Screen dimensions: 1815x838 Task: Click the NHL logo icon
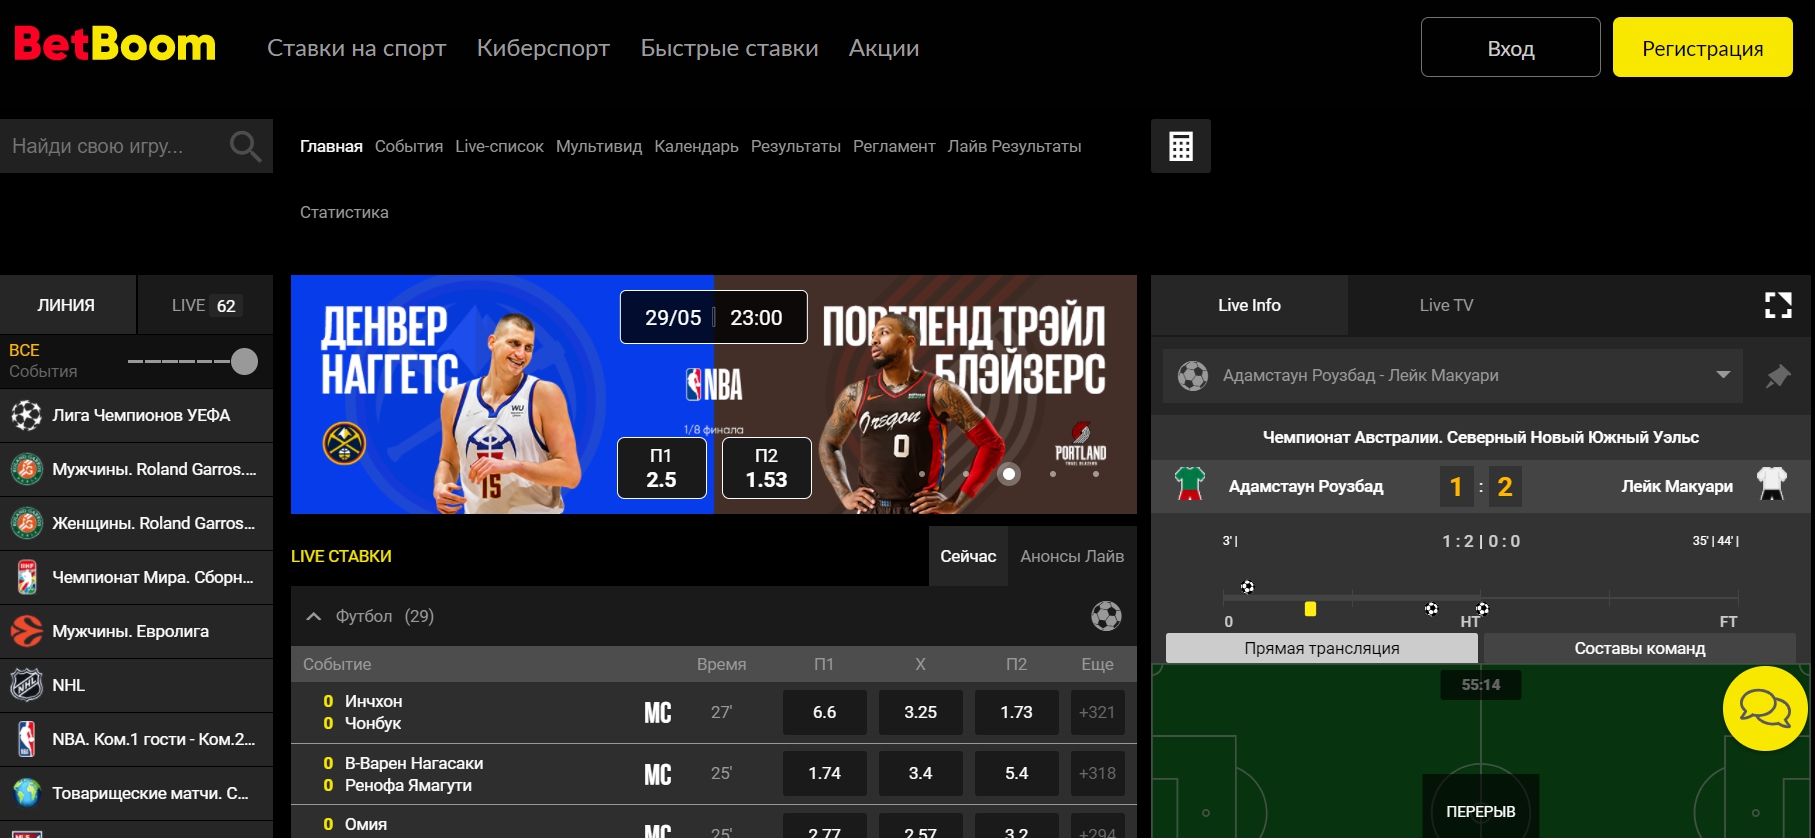tap(27, 685)
